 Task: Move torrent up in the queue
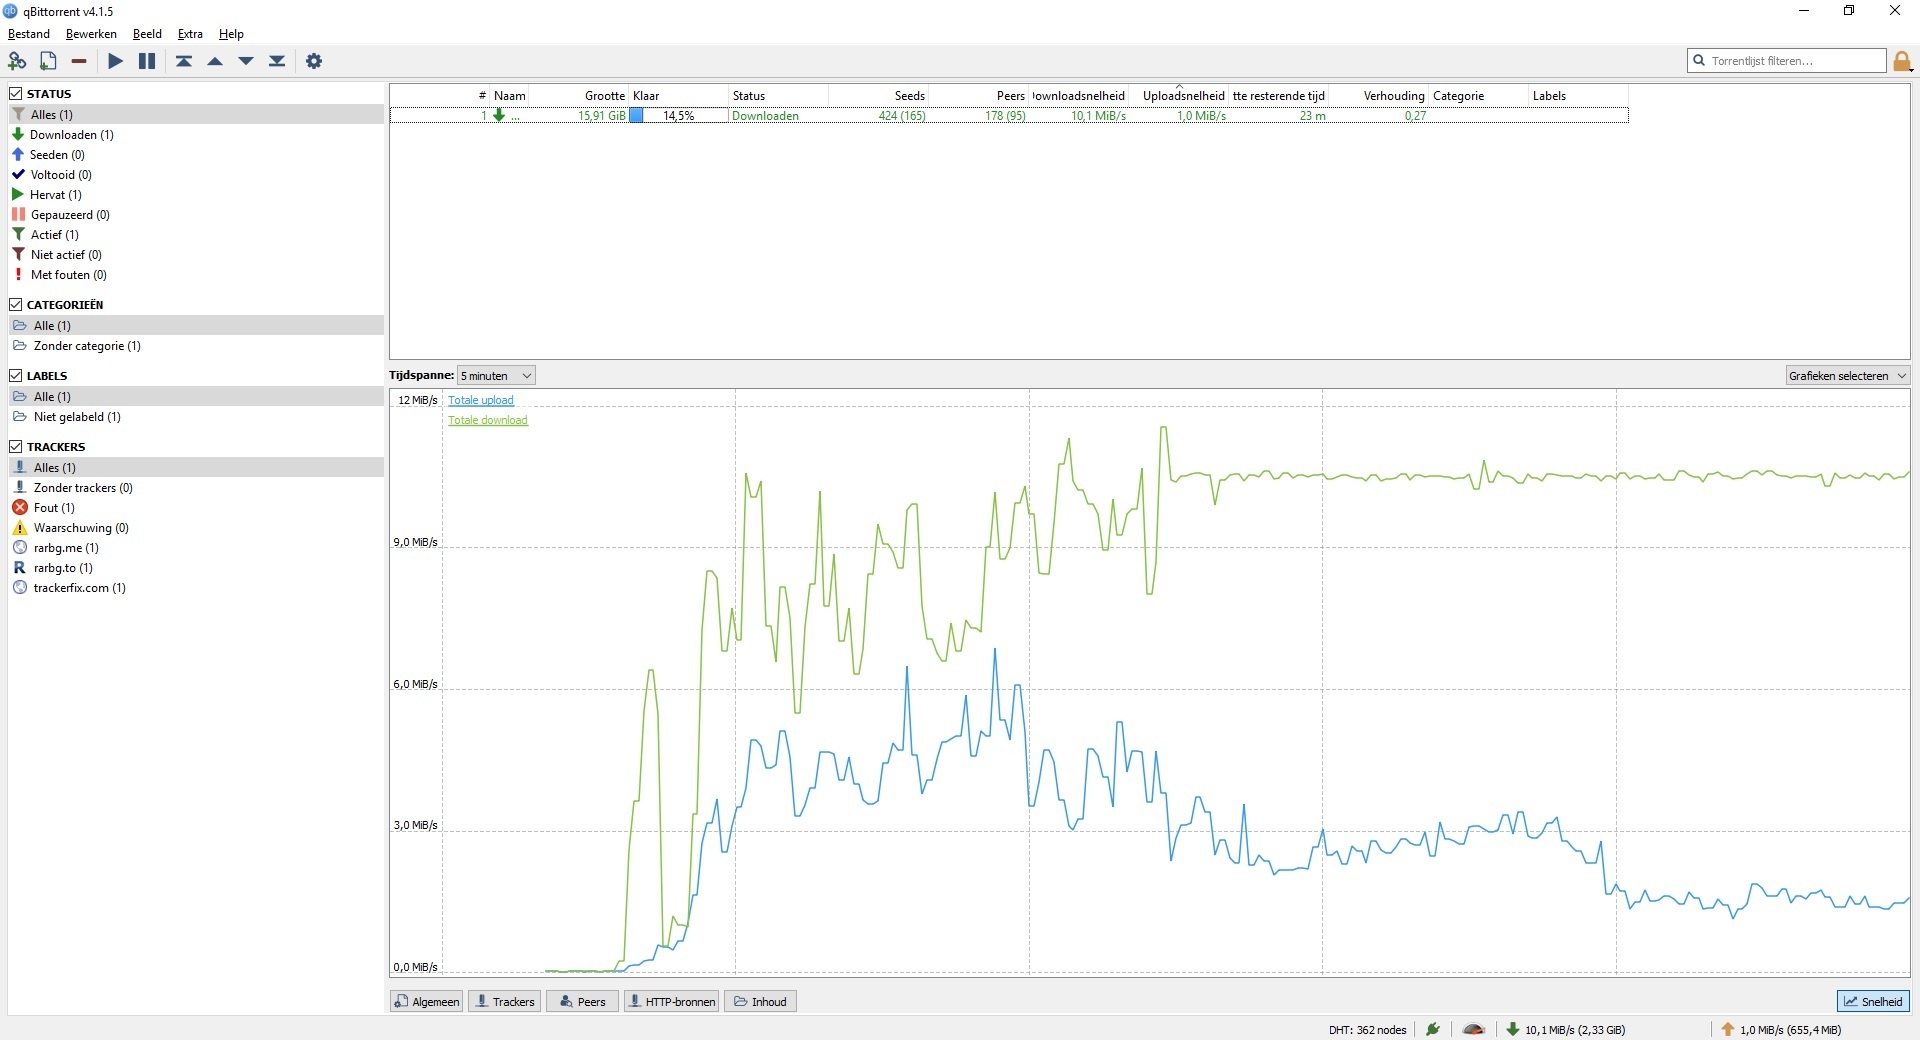click(x=215, y=61)
